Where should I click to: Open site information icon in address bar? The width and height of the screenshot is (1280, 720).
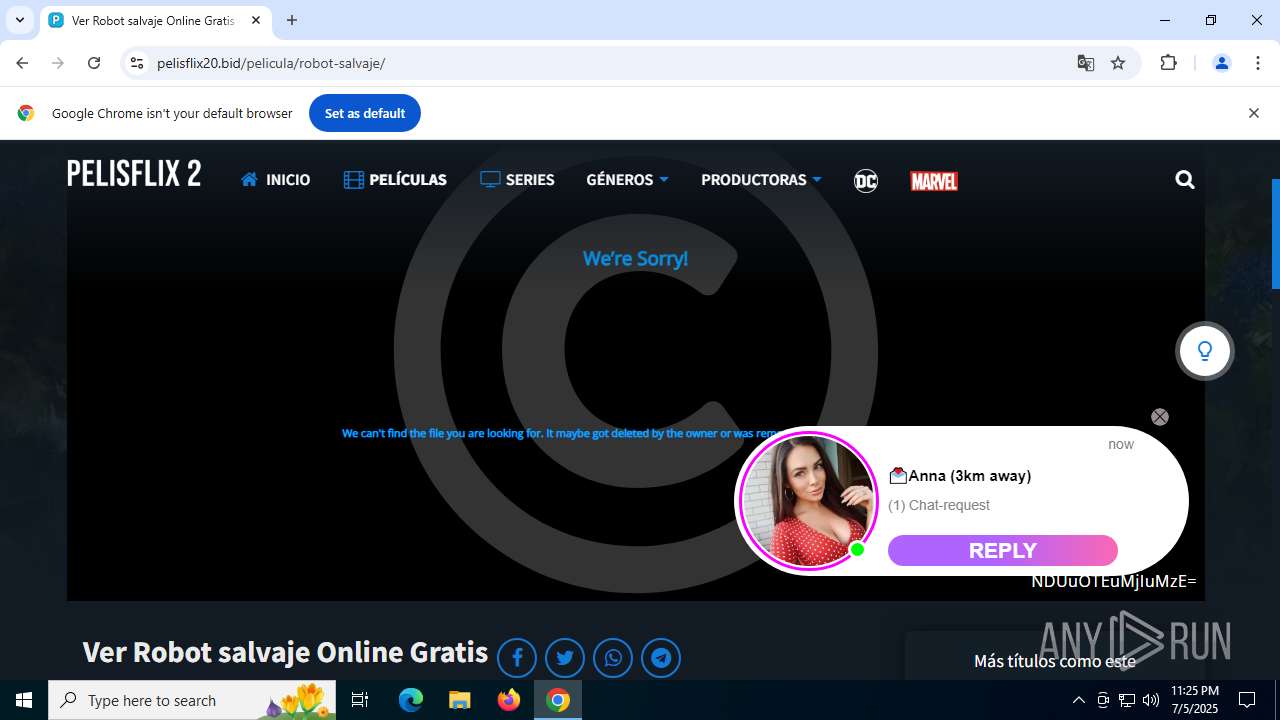[x=137, y=63]
